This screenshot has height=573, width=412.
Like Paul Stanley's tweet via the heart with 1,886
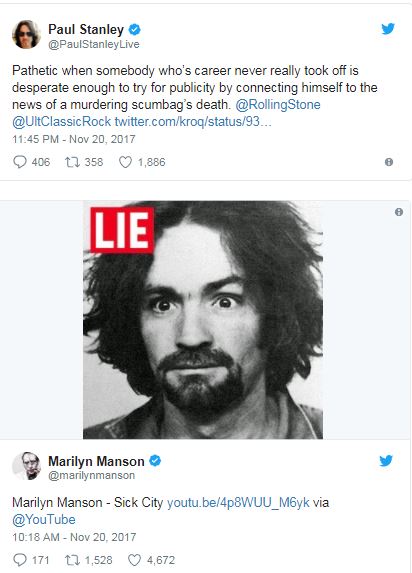click(x=125, y=162)
